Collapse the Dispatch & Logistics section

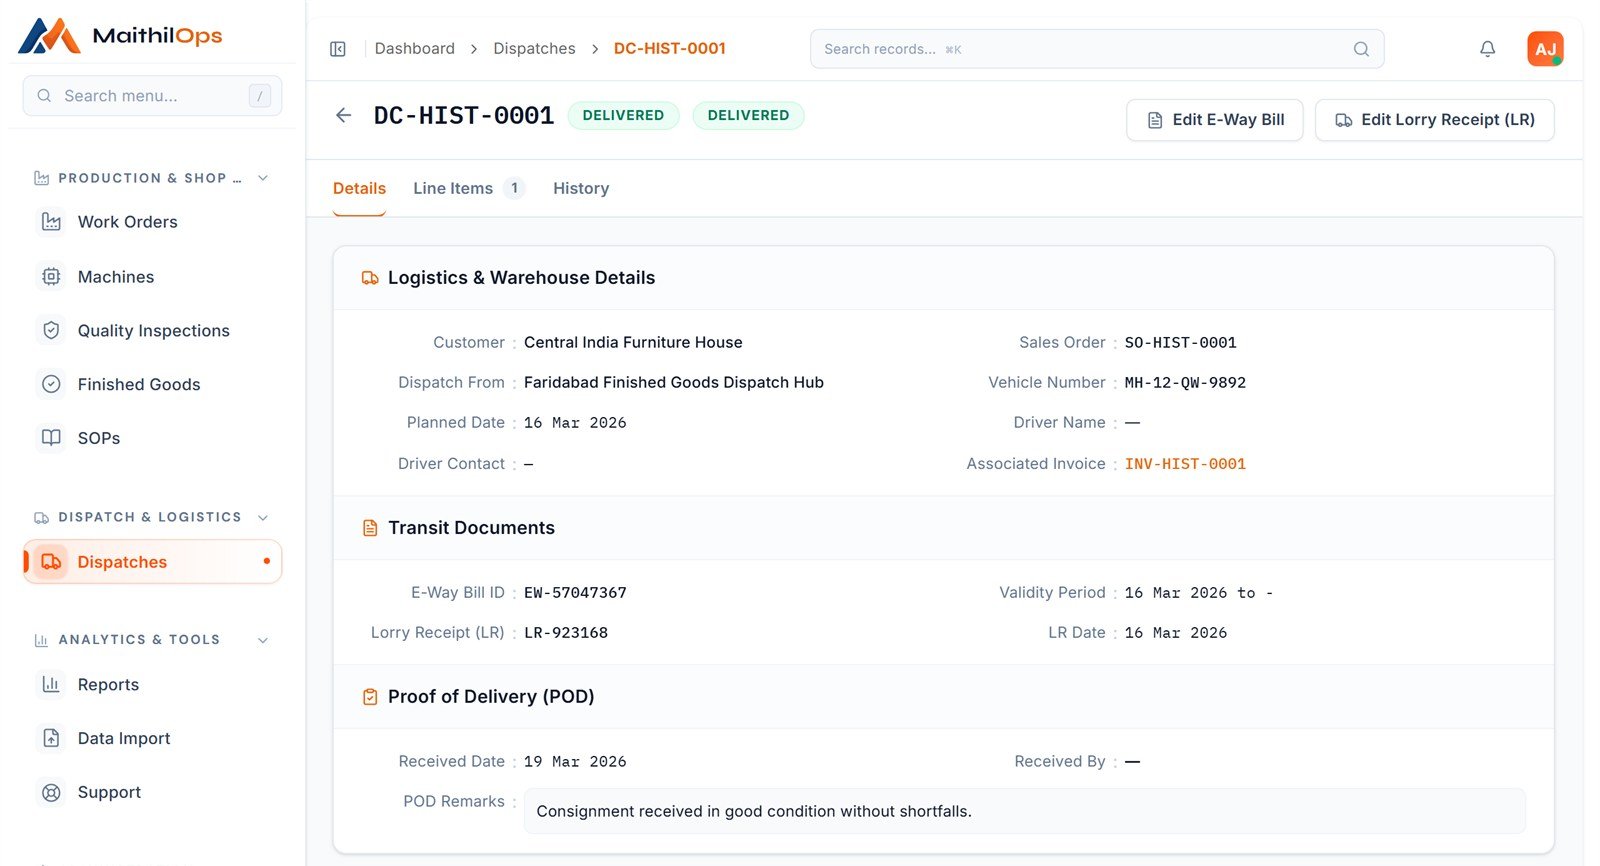[263, 517]
